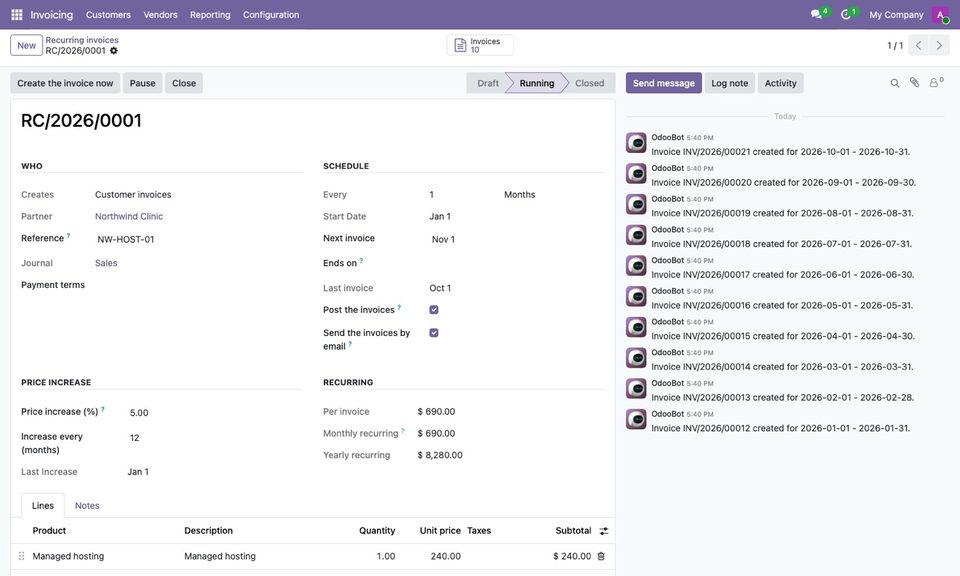This screenshot has height=576, width=960.
Task: Open the Customers menu
Action: pos(108,15)
